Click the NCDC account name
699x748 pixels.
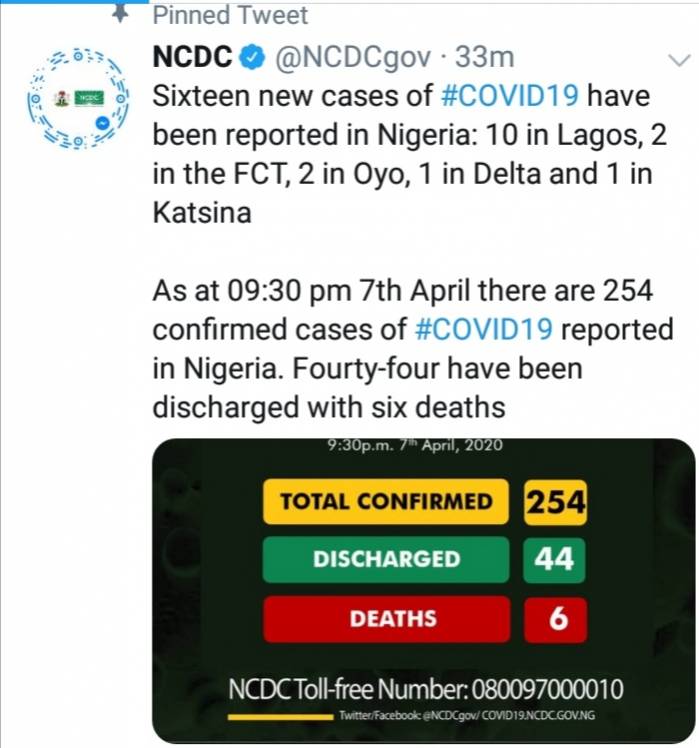point(192,57)
